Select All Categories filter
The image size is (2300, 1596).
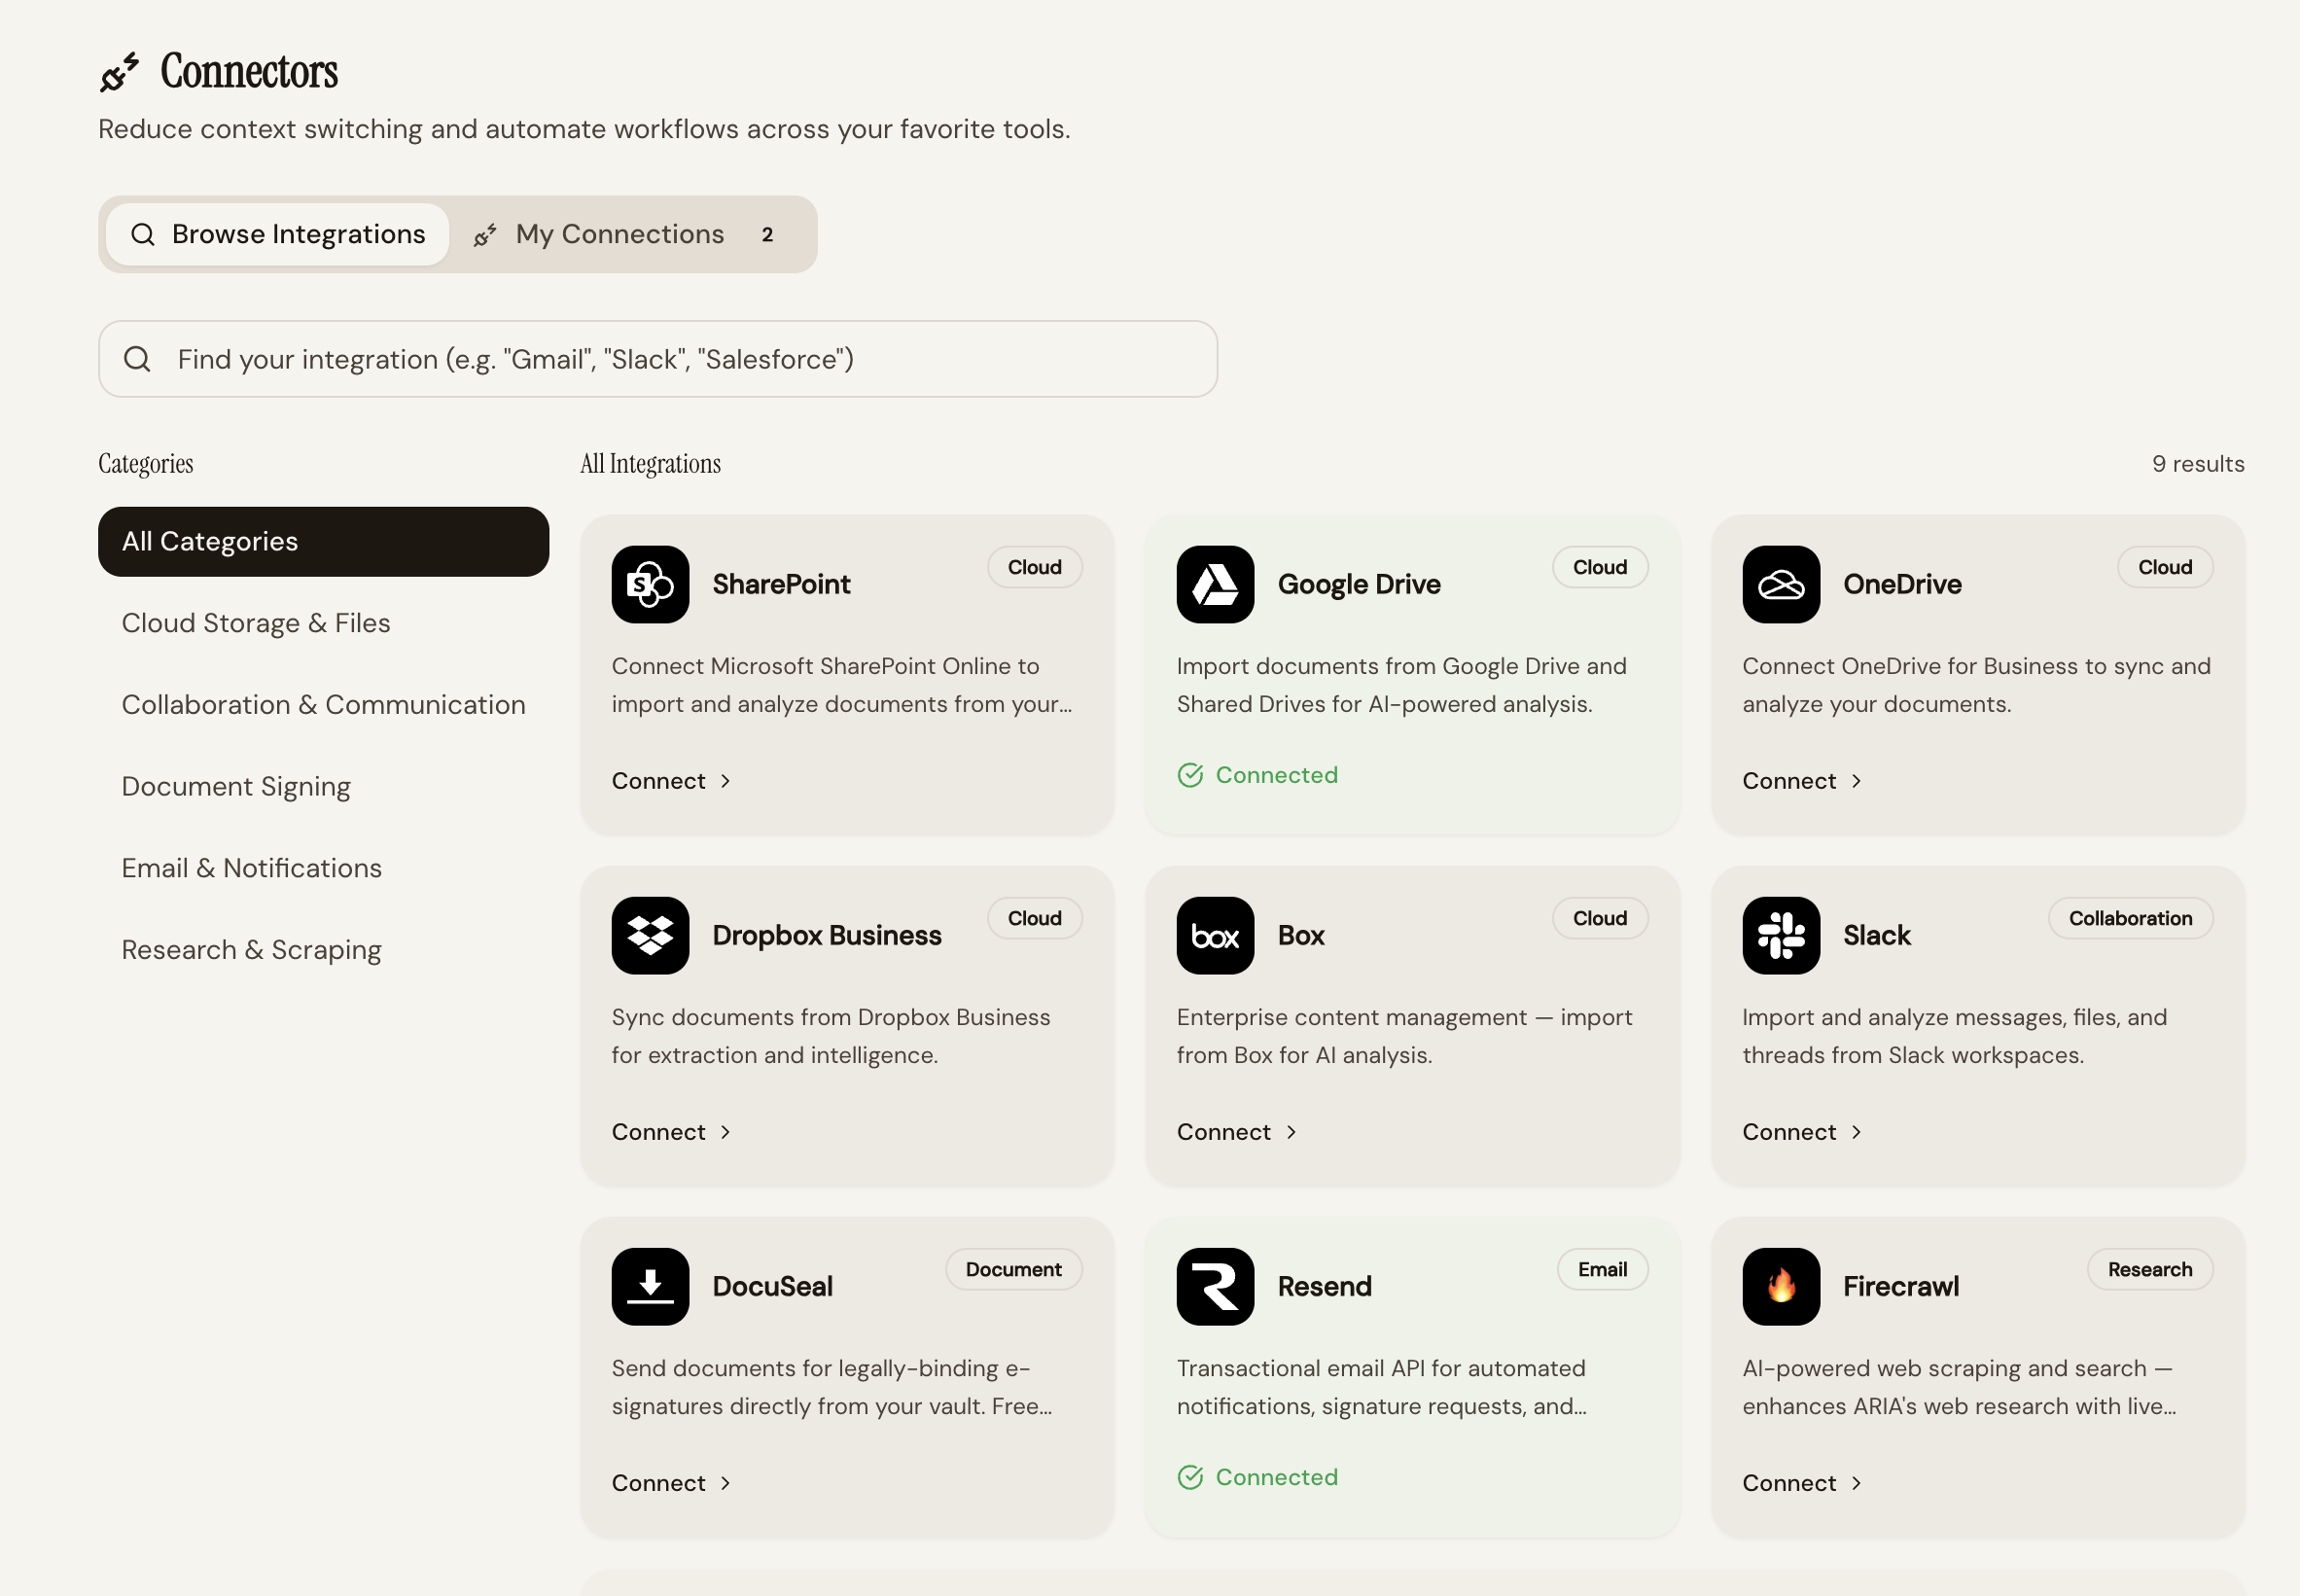pyautogui.click(x=323, y=541)
